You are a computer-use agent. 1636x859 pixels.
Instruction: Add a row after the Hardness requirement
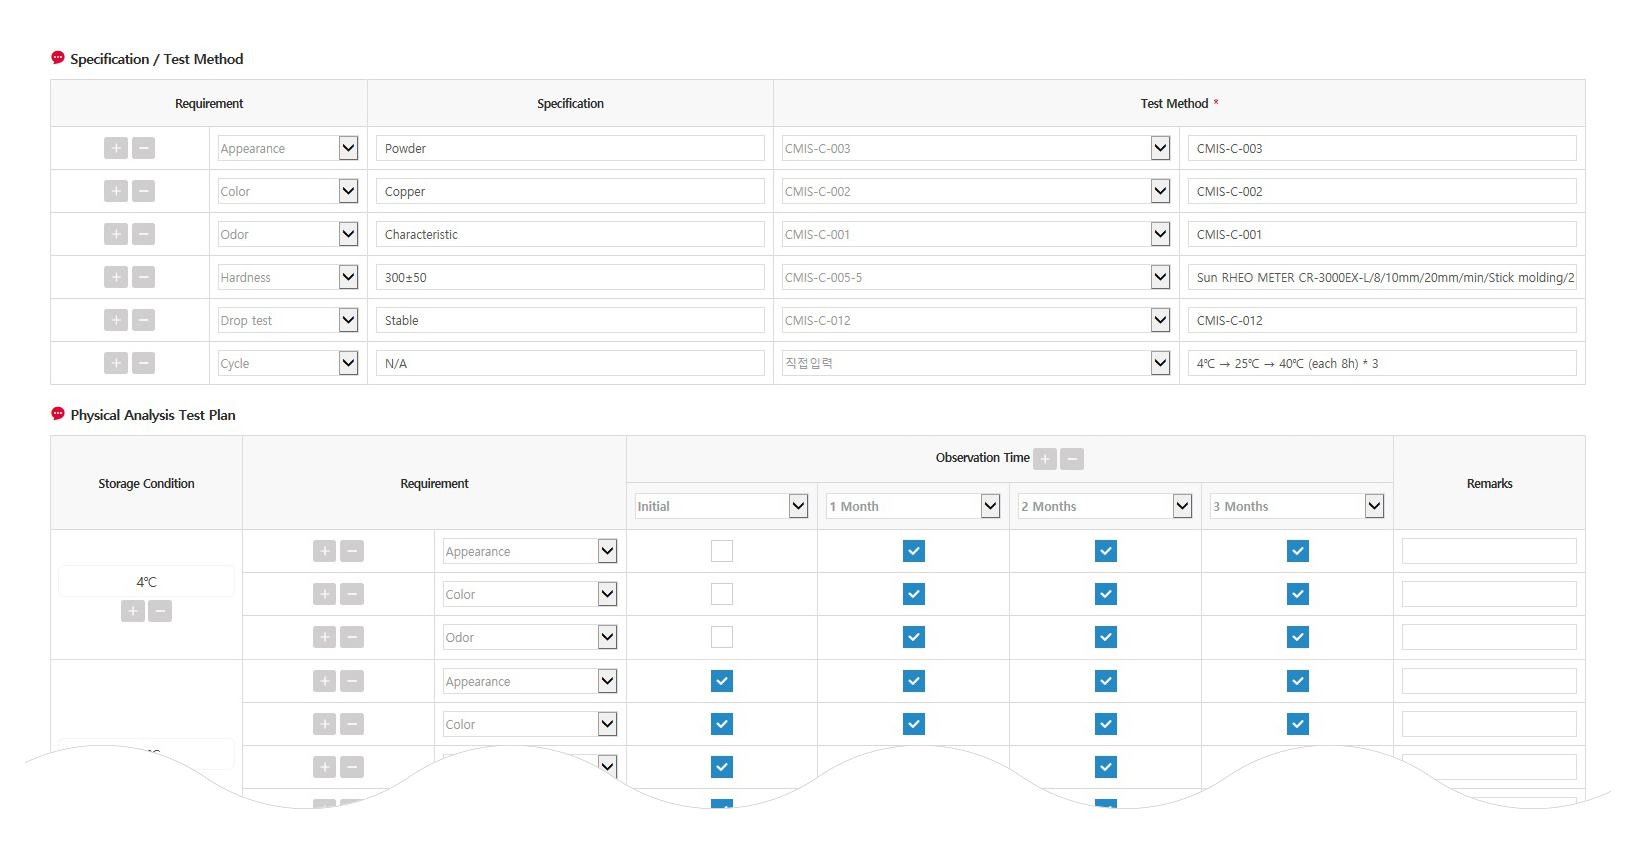tap(116, 277)
